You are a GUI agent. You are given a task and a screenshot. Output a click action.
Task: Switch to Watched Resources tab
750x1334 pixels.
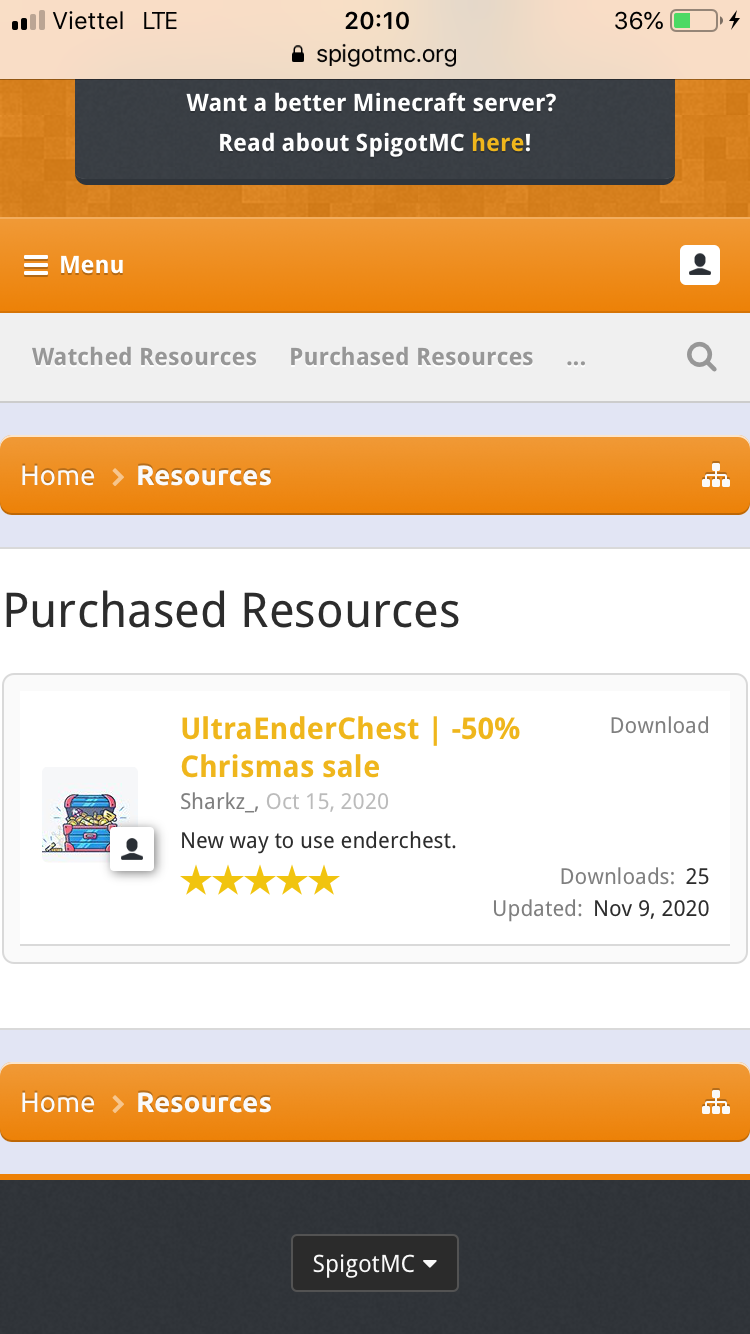tap(144, 357)
